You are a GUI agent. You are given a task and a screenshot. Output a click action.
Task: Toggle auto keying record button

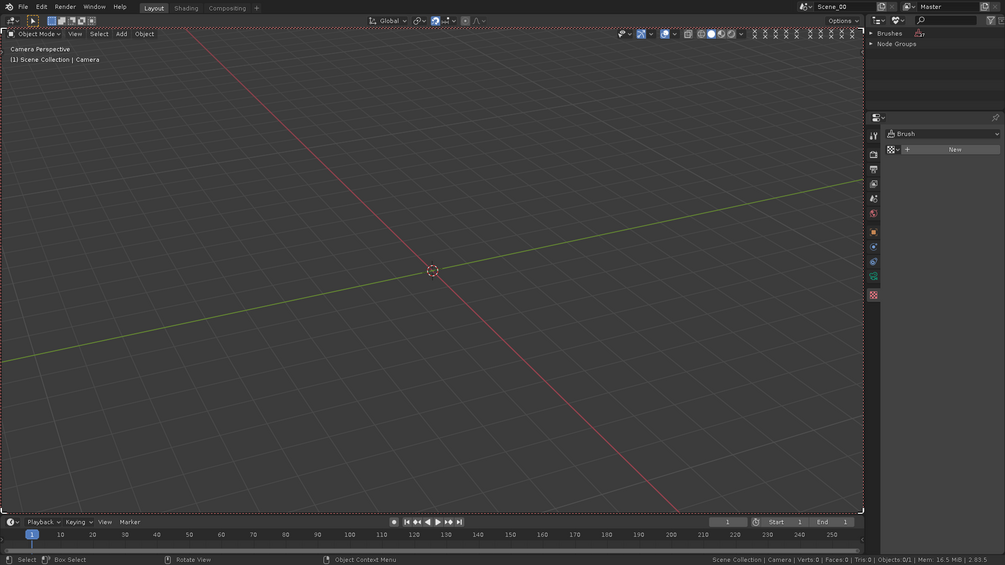click(x=394, y=522)
